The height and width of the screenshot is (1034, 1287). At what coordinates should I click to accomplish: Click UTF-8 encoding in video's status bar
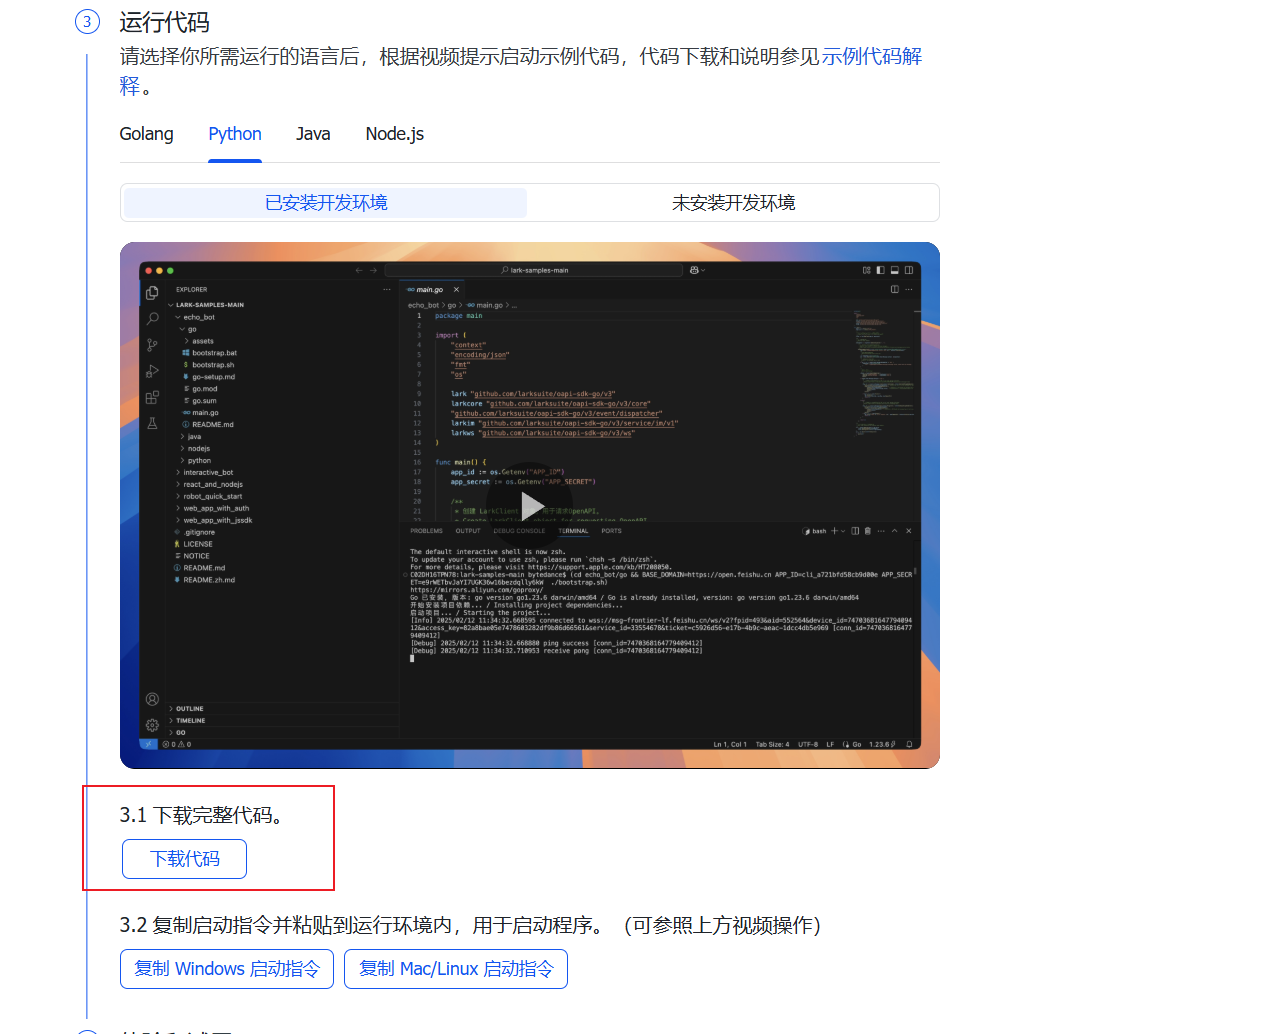coord(808,744)
